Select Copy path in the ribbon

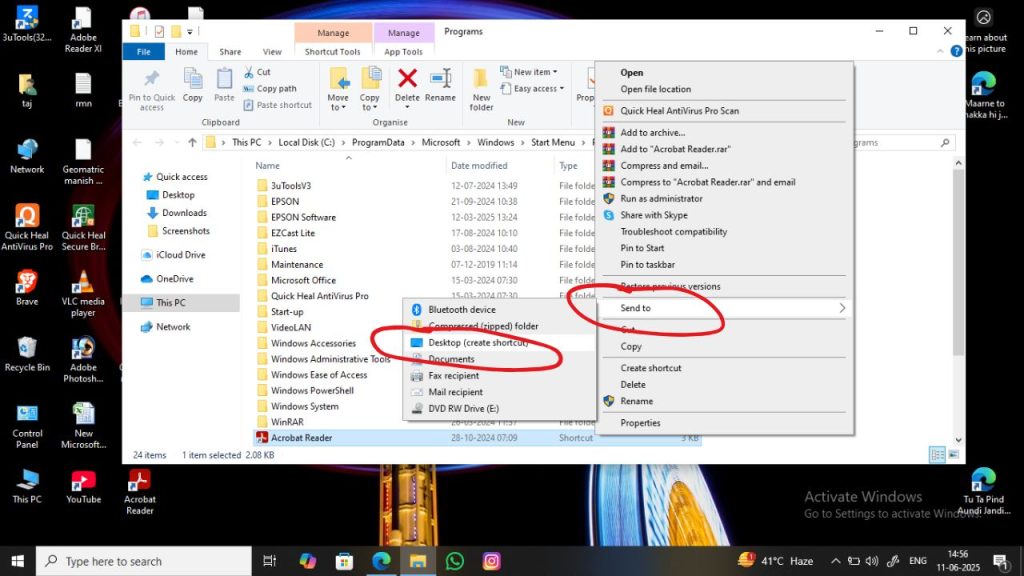click(270, 88)
